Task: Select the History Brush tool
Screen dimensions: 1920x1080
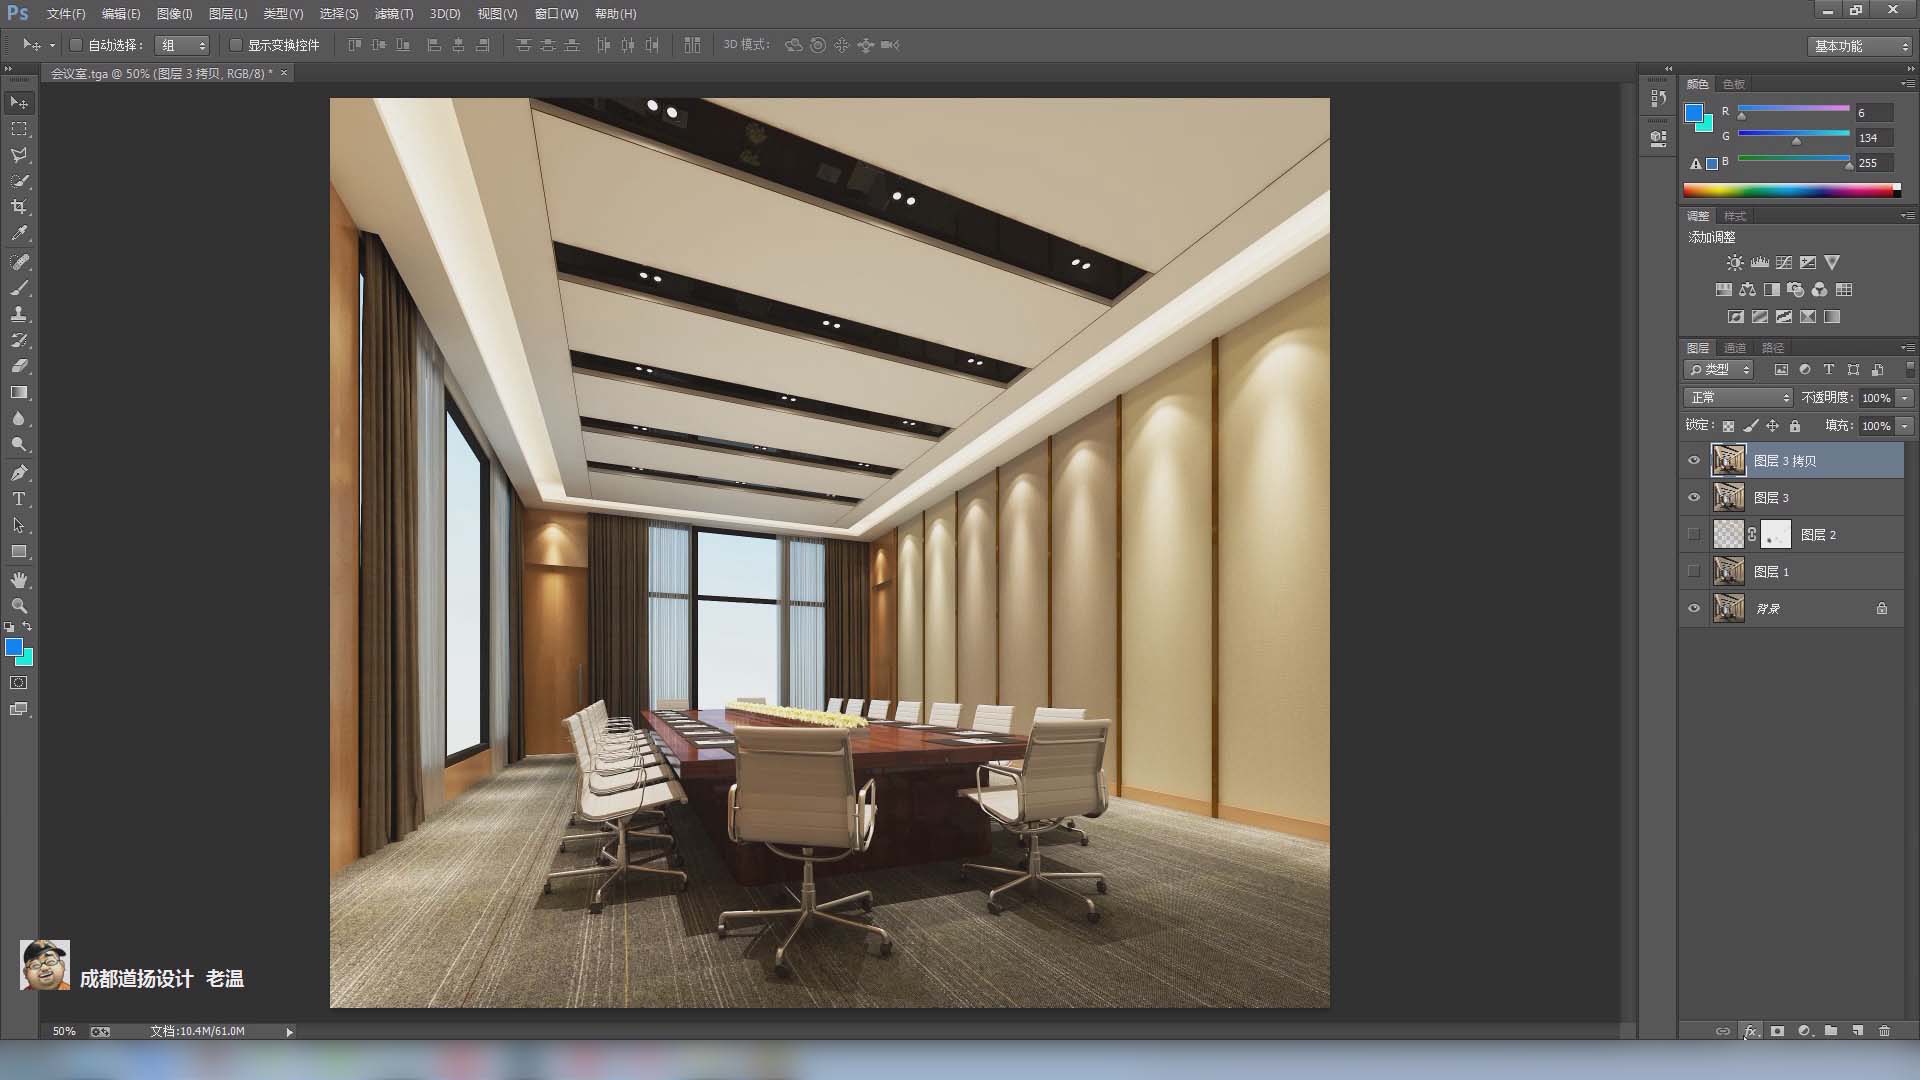Action: click(x=19, y=340)
